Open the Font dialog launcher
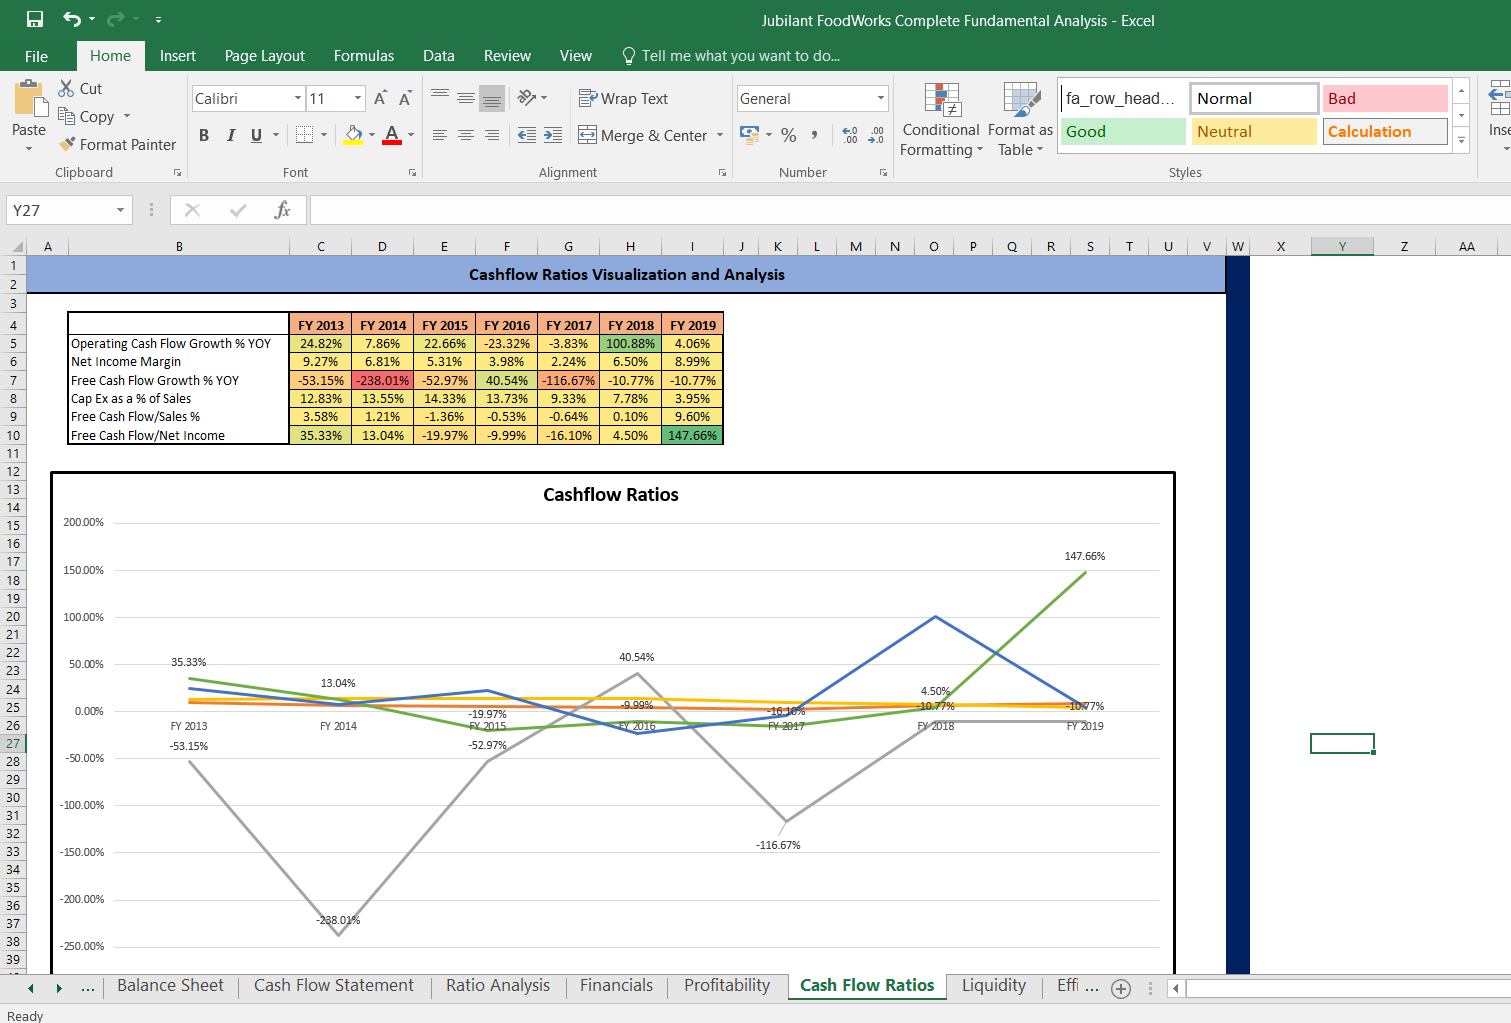Screen dimensions: 1511x1023 click(x=412, y=173)
